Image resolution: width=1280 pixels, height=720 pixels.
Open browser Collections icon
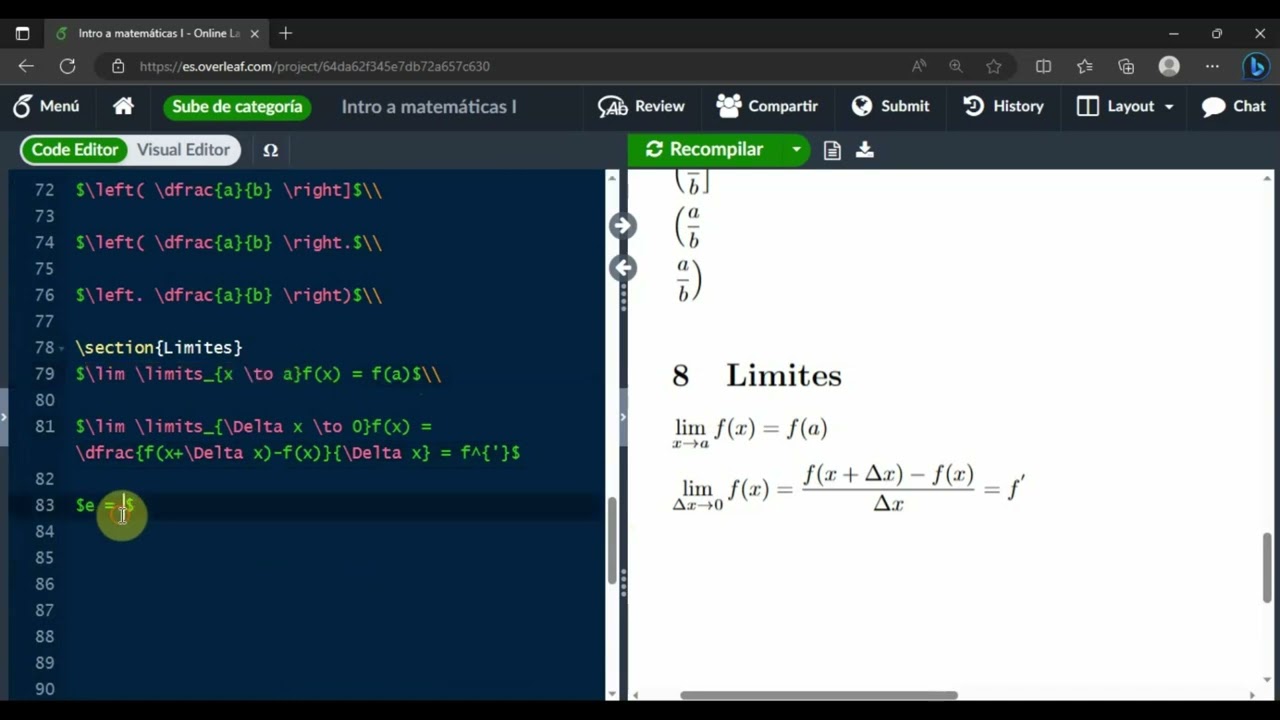point(1127,66)
